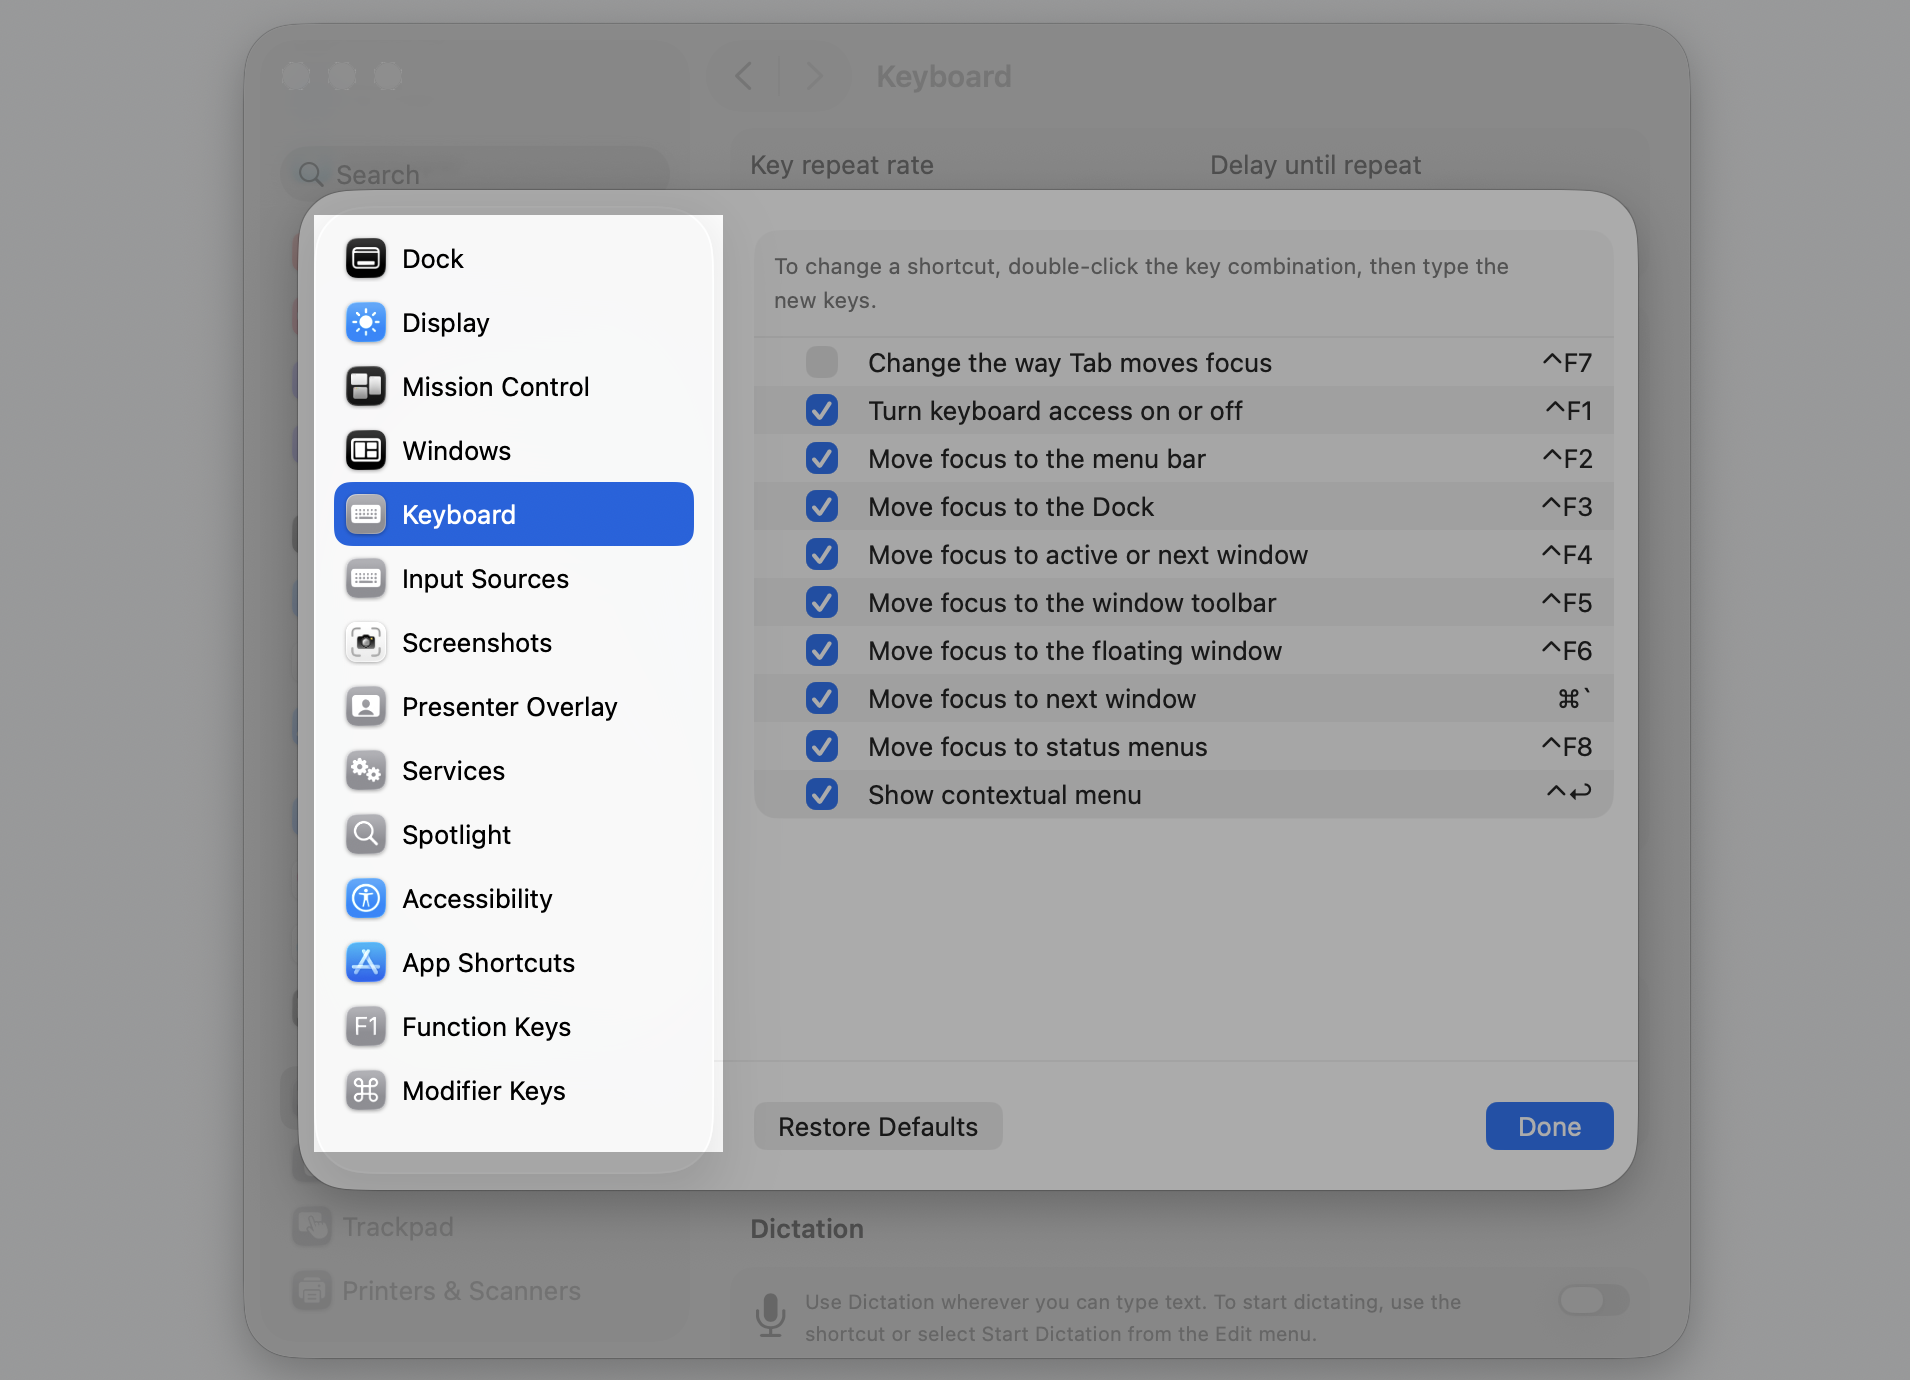1910x1380 pixels.
Task: Click the Windows layout icon
Action: click(366, 451)
